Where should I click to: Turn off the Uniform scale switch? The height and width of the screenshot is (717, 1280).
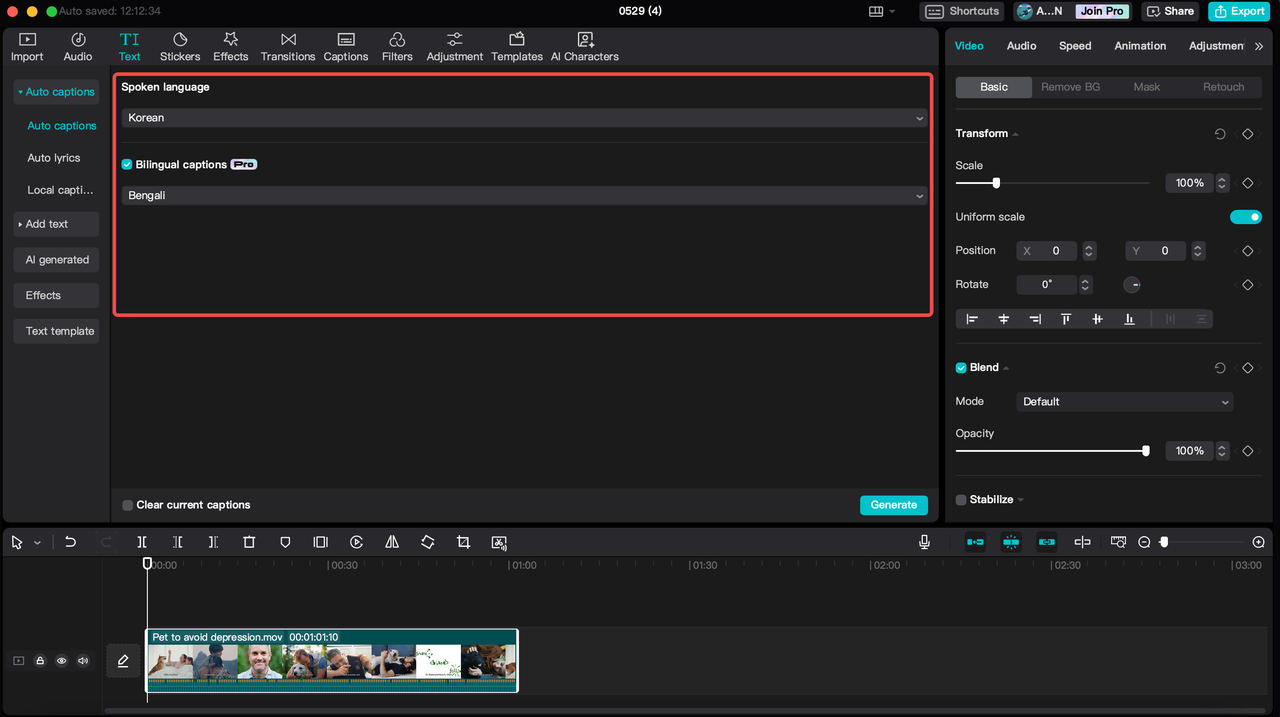pyautogui.click(x=1246, y=217)
